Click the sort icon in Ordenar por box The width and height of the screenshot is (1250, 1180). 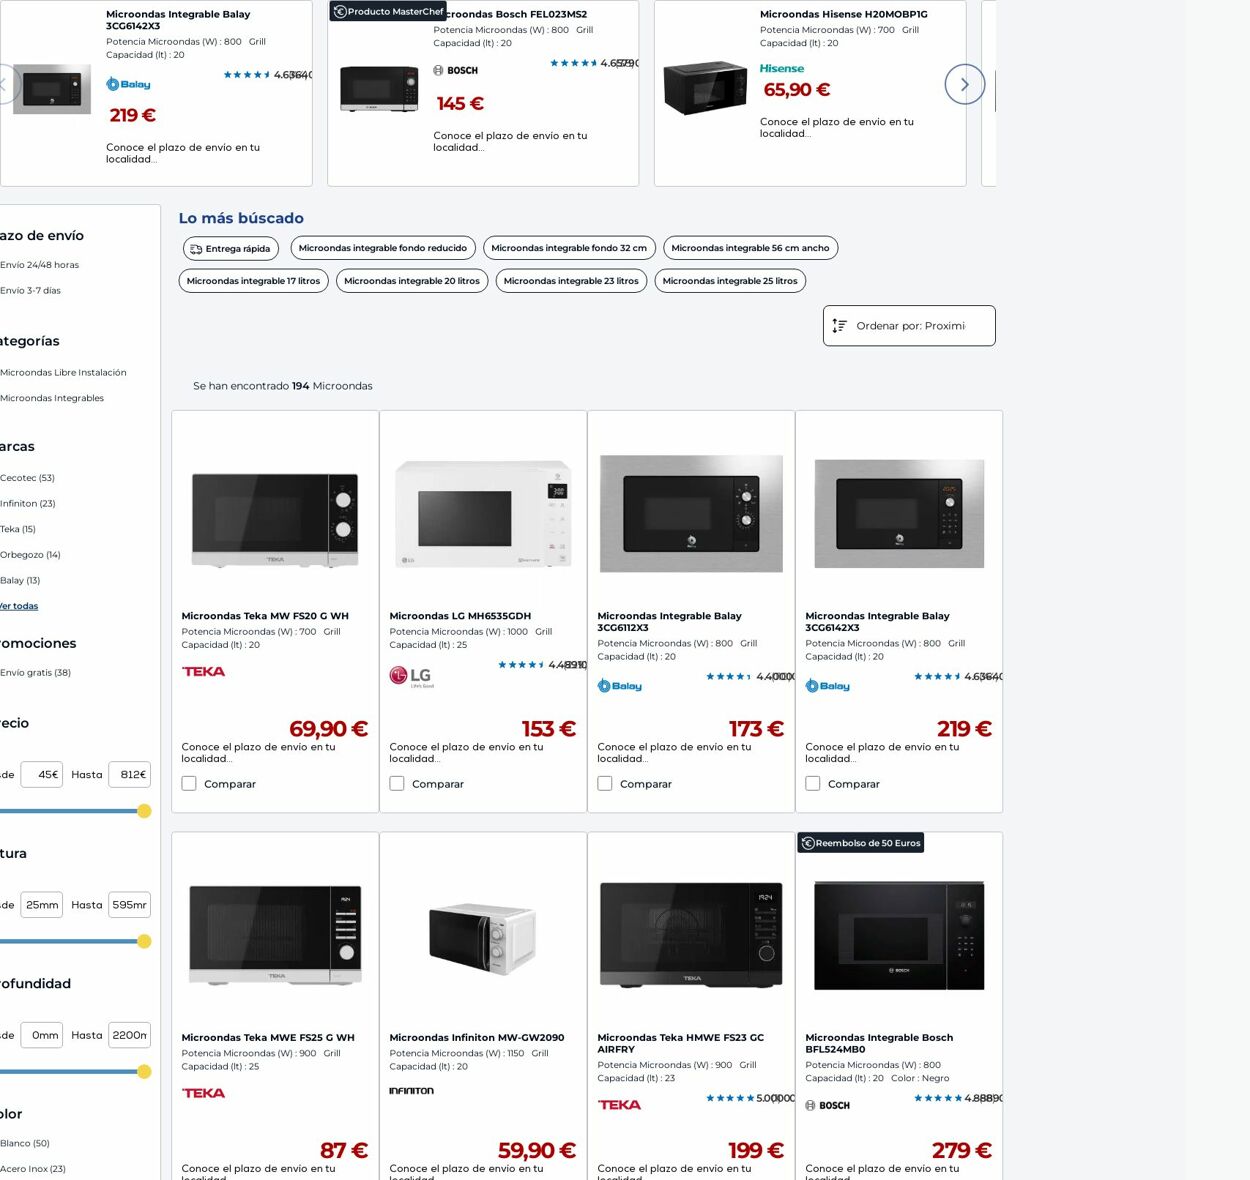(x=839, y=326)
